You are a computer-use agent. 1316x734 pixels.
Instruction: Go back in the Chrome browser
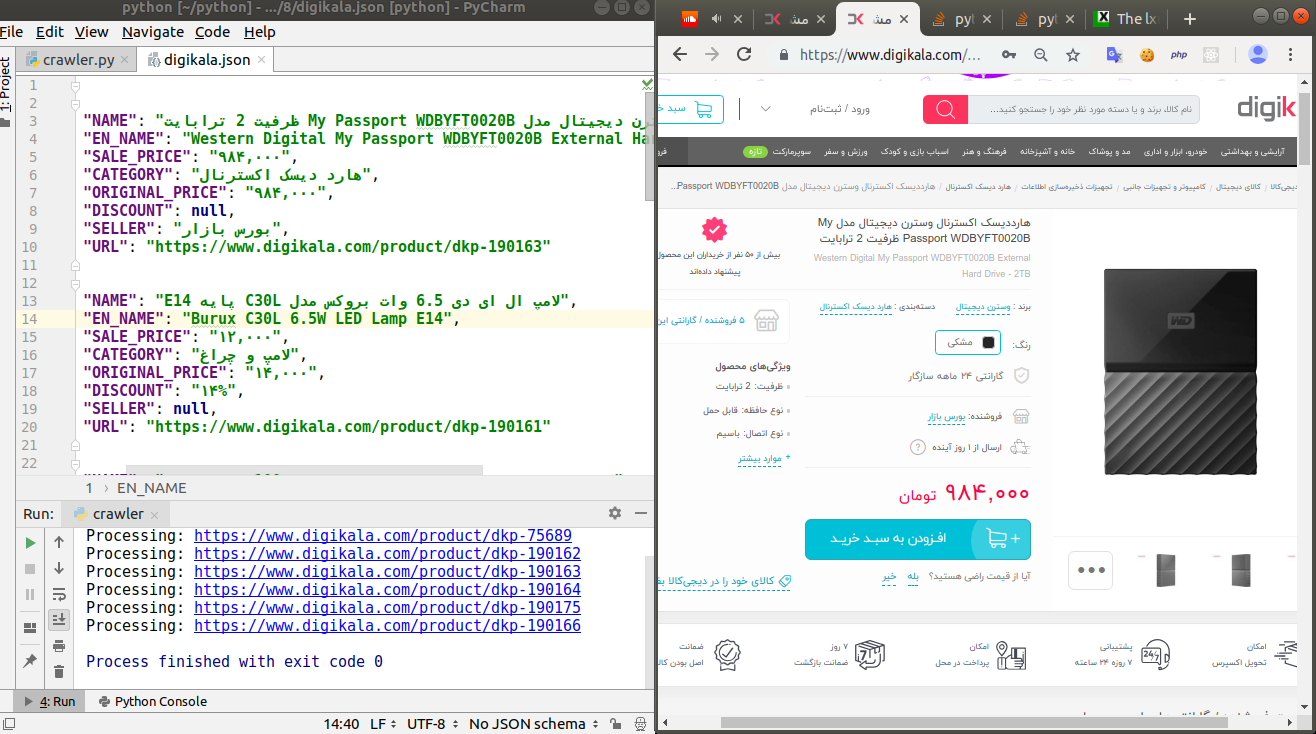679,54
